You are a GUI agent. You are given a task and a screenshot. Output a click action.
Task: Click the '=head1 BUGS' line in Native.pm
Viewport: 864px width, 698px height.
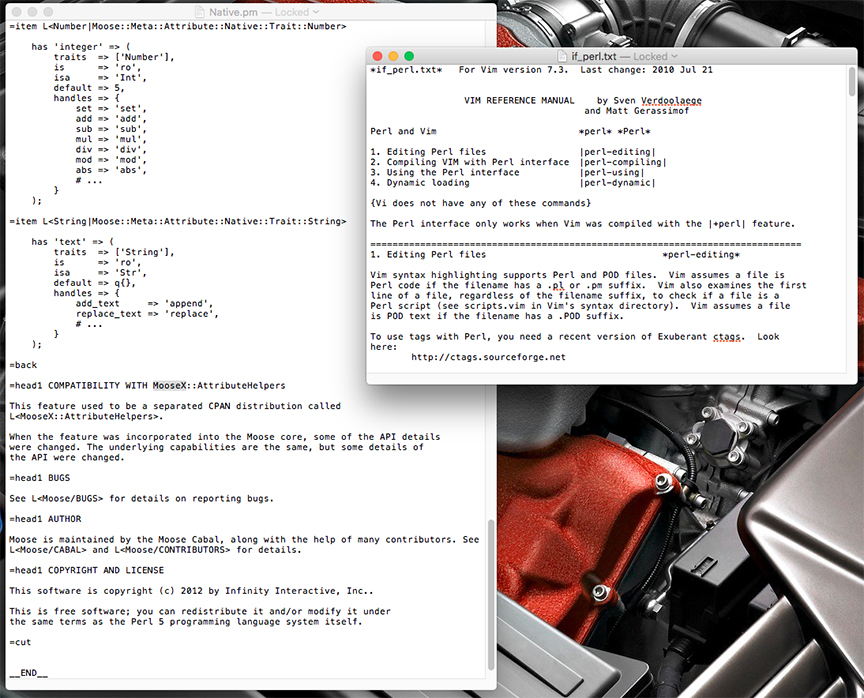tap(40, 478)
